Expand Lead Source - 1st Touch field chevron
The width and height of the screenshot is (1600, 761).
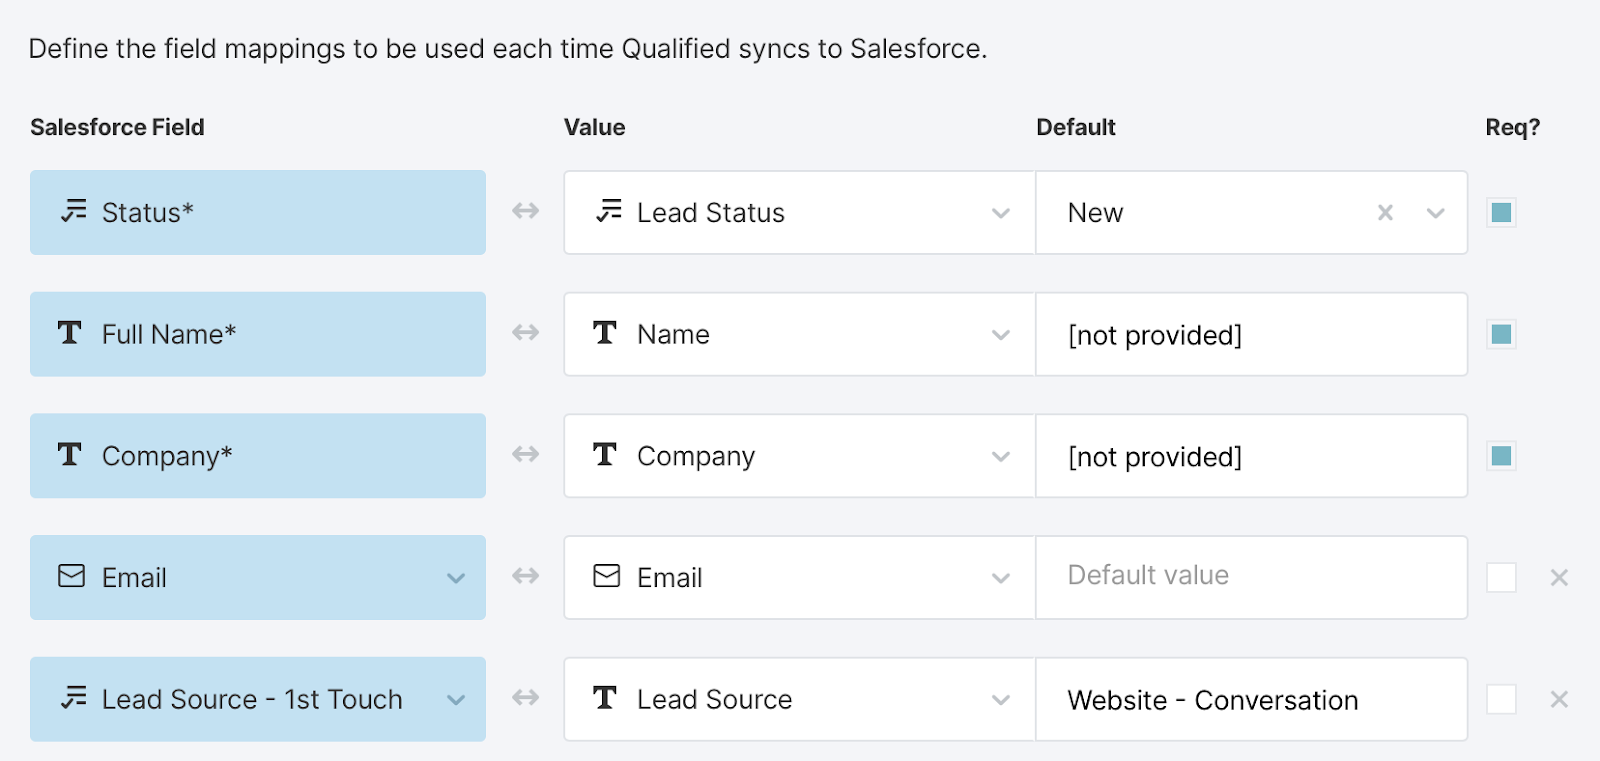(456, 700)
